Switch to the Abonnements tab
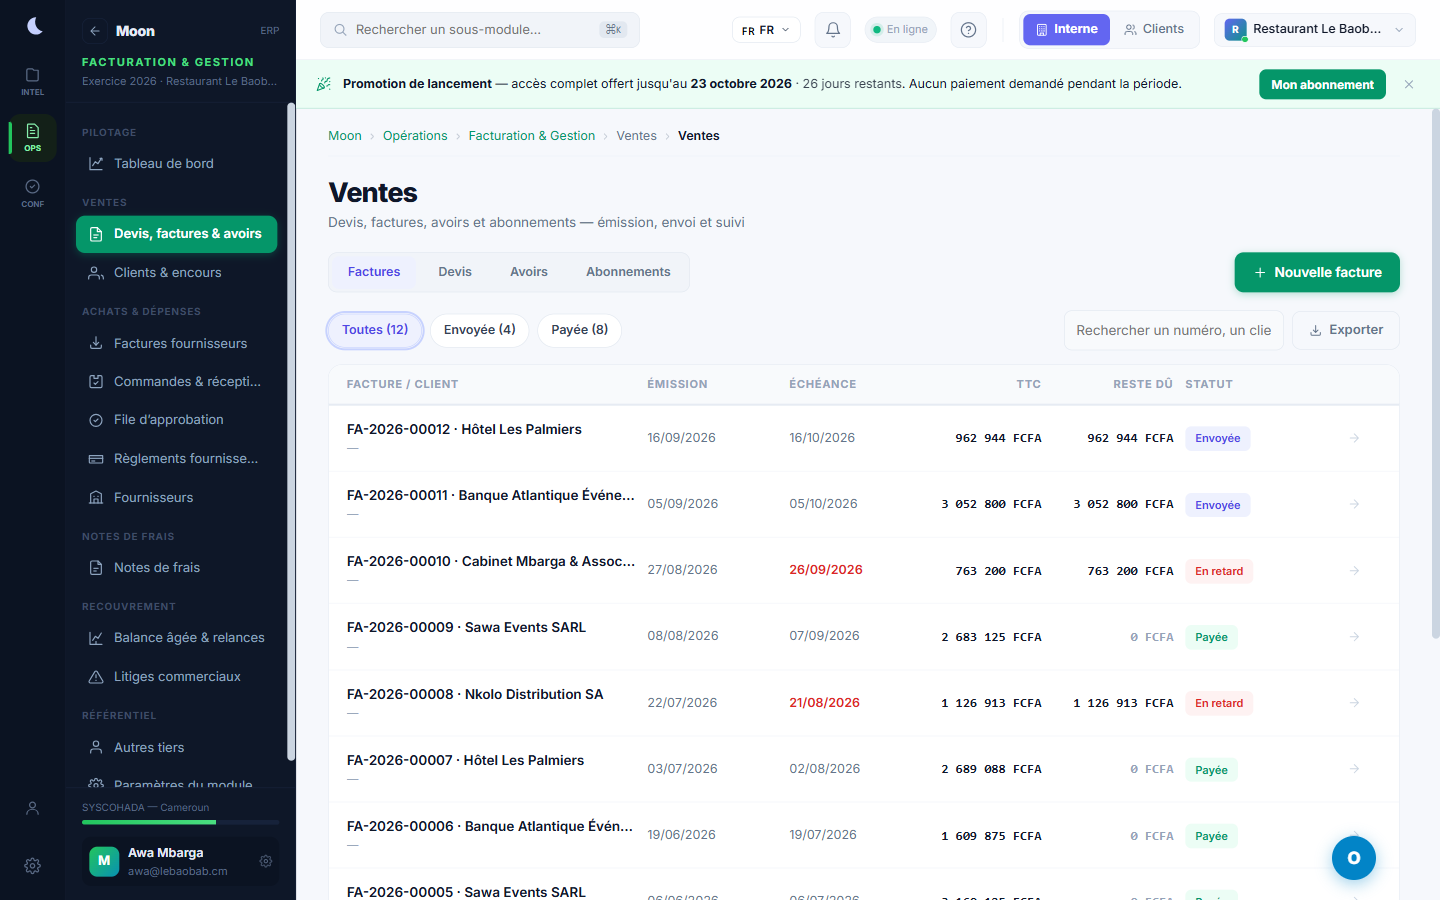1440x900 pixels. point(628,272)
